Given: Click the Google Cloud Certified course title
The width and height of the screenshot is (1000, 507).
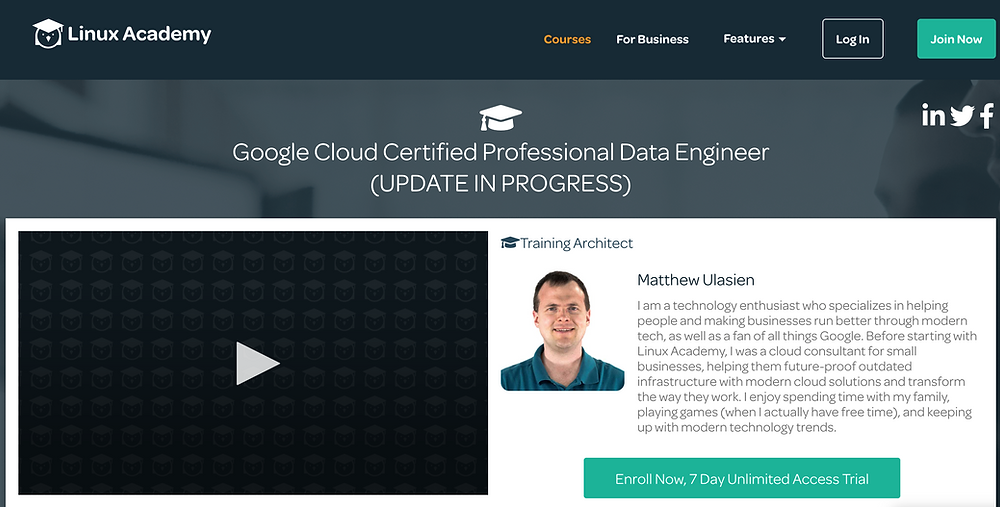Looking at the screenshot, I should tap(500, 153).
